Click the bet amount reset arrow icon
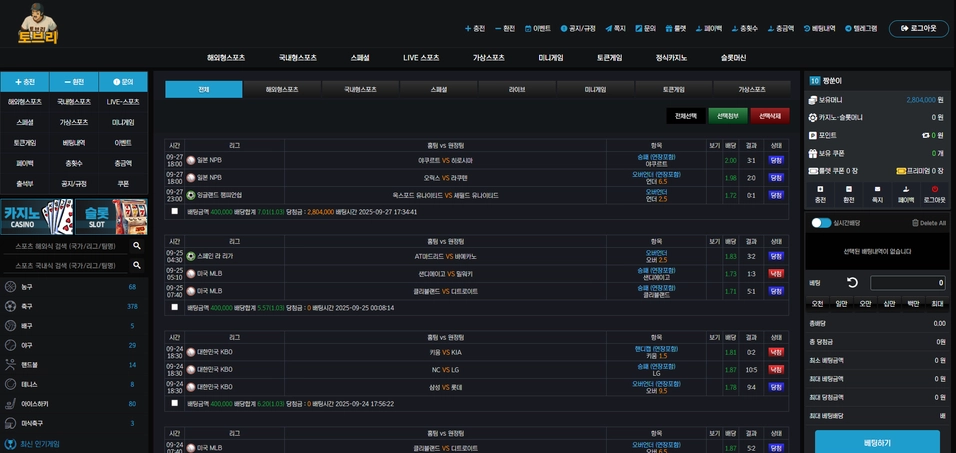The width and height of the screenshot is (956, 453). [x=852, y=283]
